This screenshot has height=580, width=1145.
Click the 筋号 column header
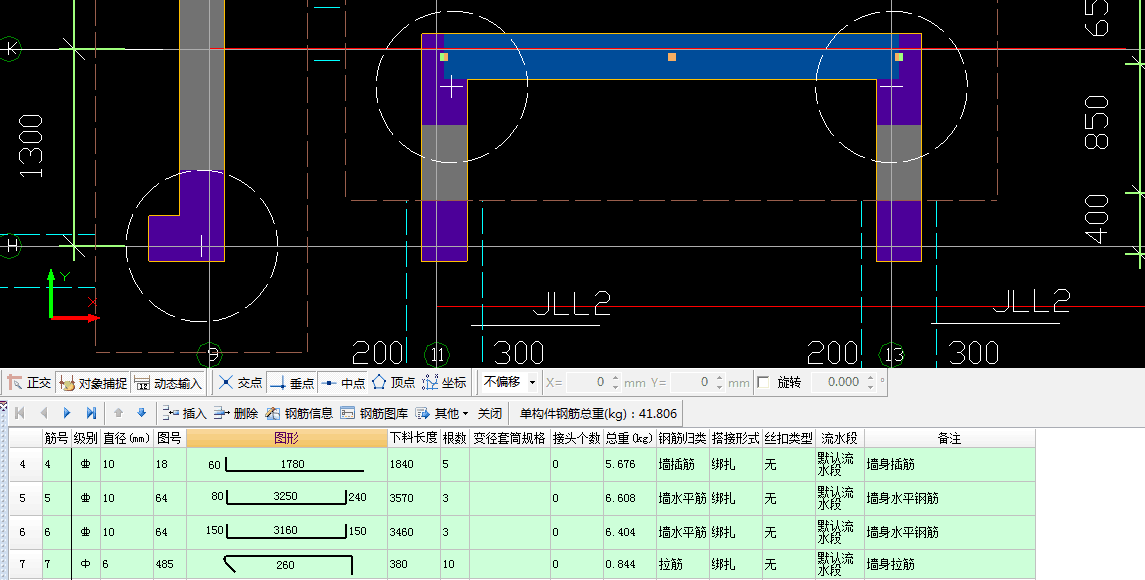pos(56,438)
